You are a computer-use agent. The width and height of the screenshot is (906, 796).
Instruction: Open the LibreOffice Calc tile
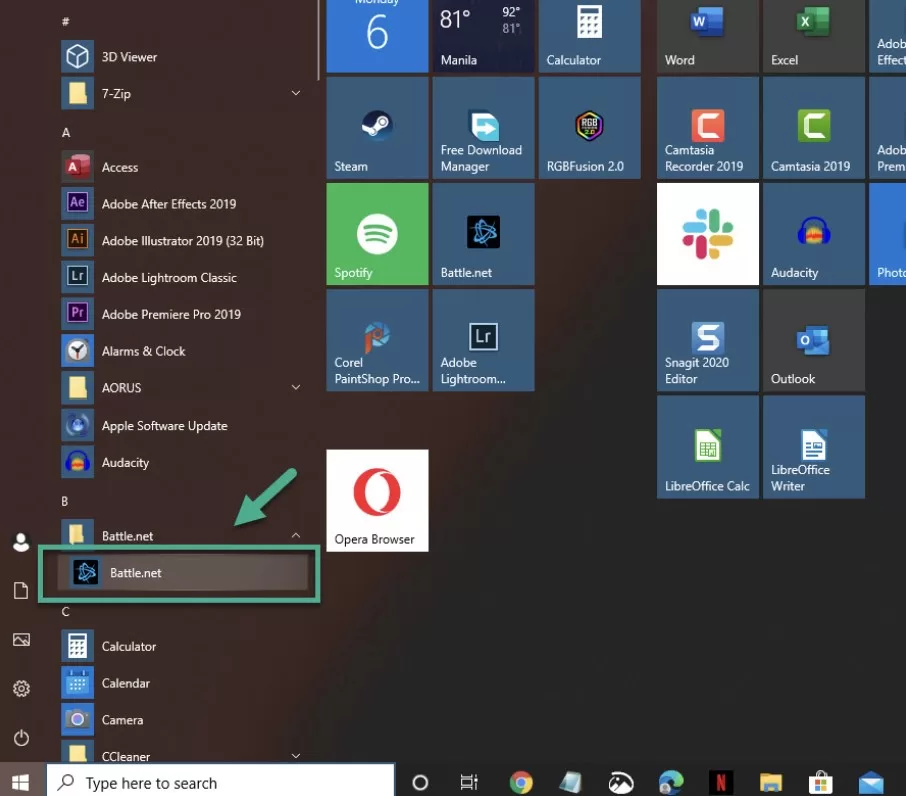tap(708, 447)
